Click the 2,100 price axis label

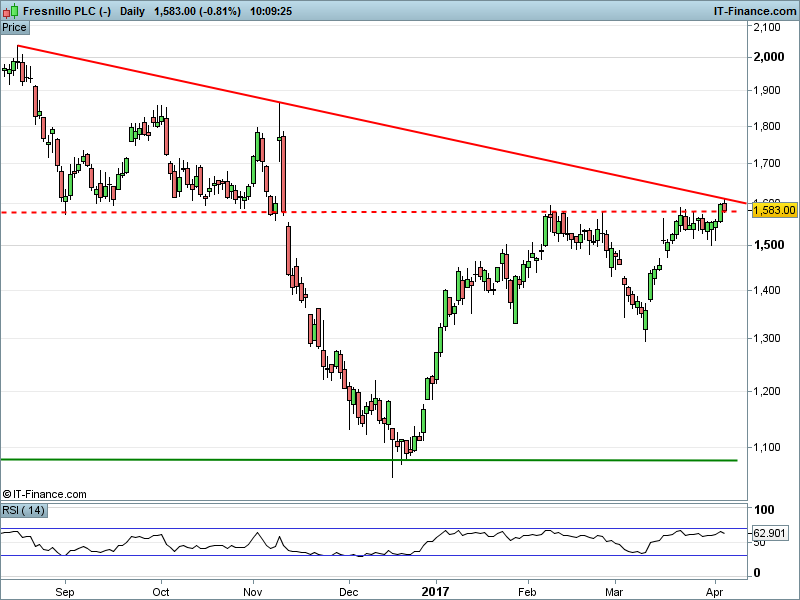coord(767,27)
